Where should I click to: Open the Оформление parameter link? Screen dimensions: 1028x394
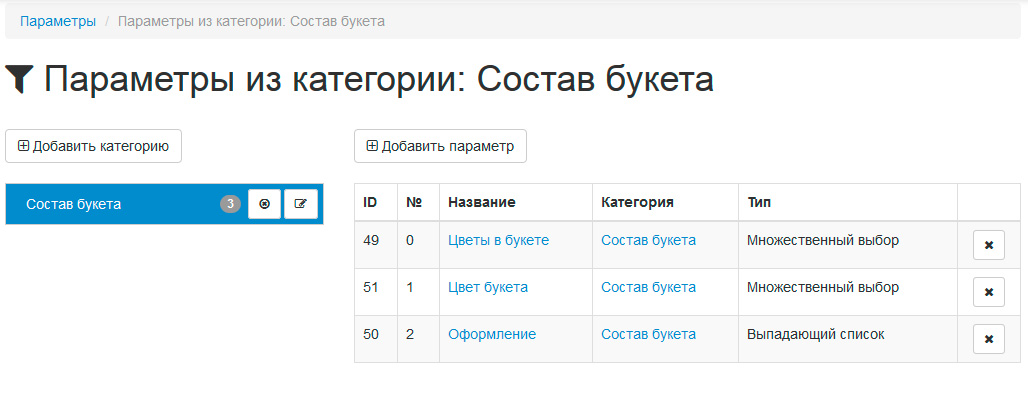(492, 334)
